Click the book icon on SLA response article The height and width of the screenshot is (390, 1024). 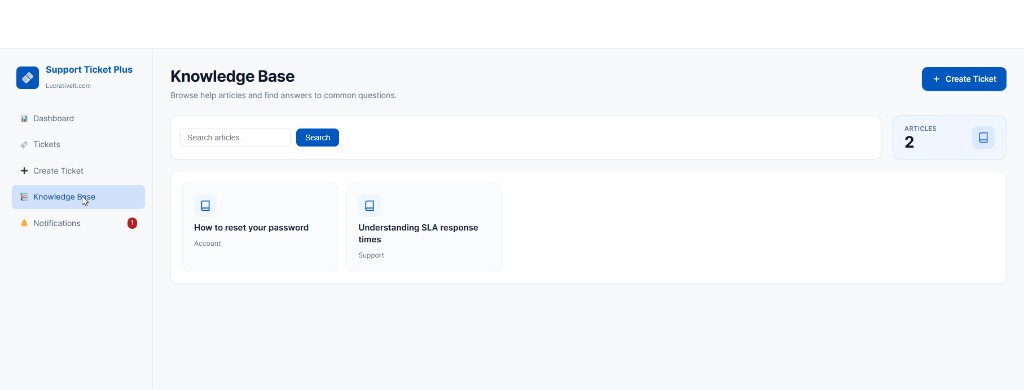pyautogui.click(x=369, y=206)
